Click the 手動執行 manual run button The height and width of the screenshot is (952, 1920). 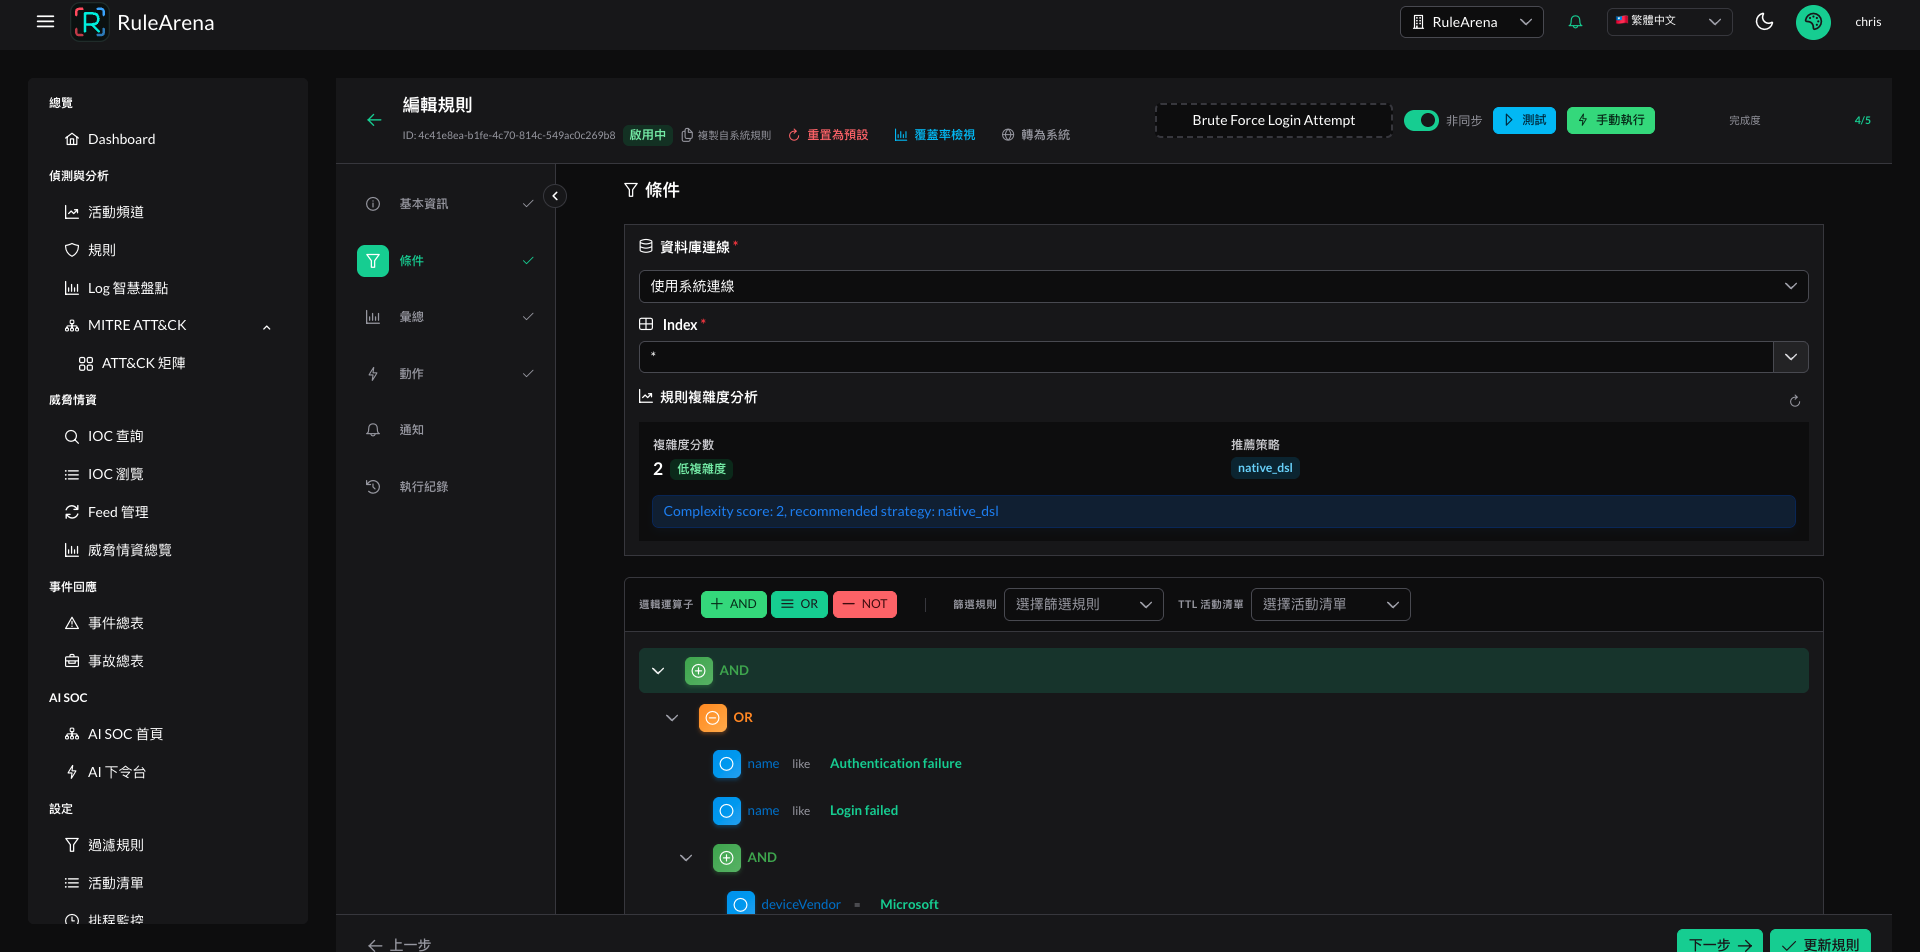coord(1611,120)
